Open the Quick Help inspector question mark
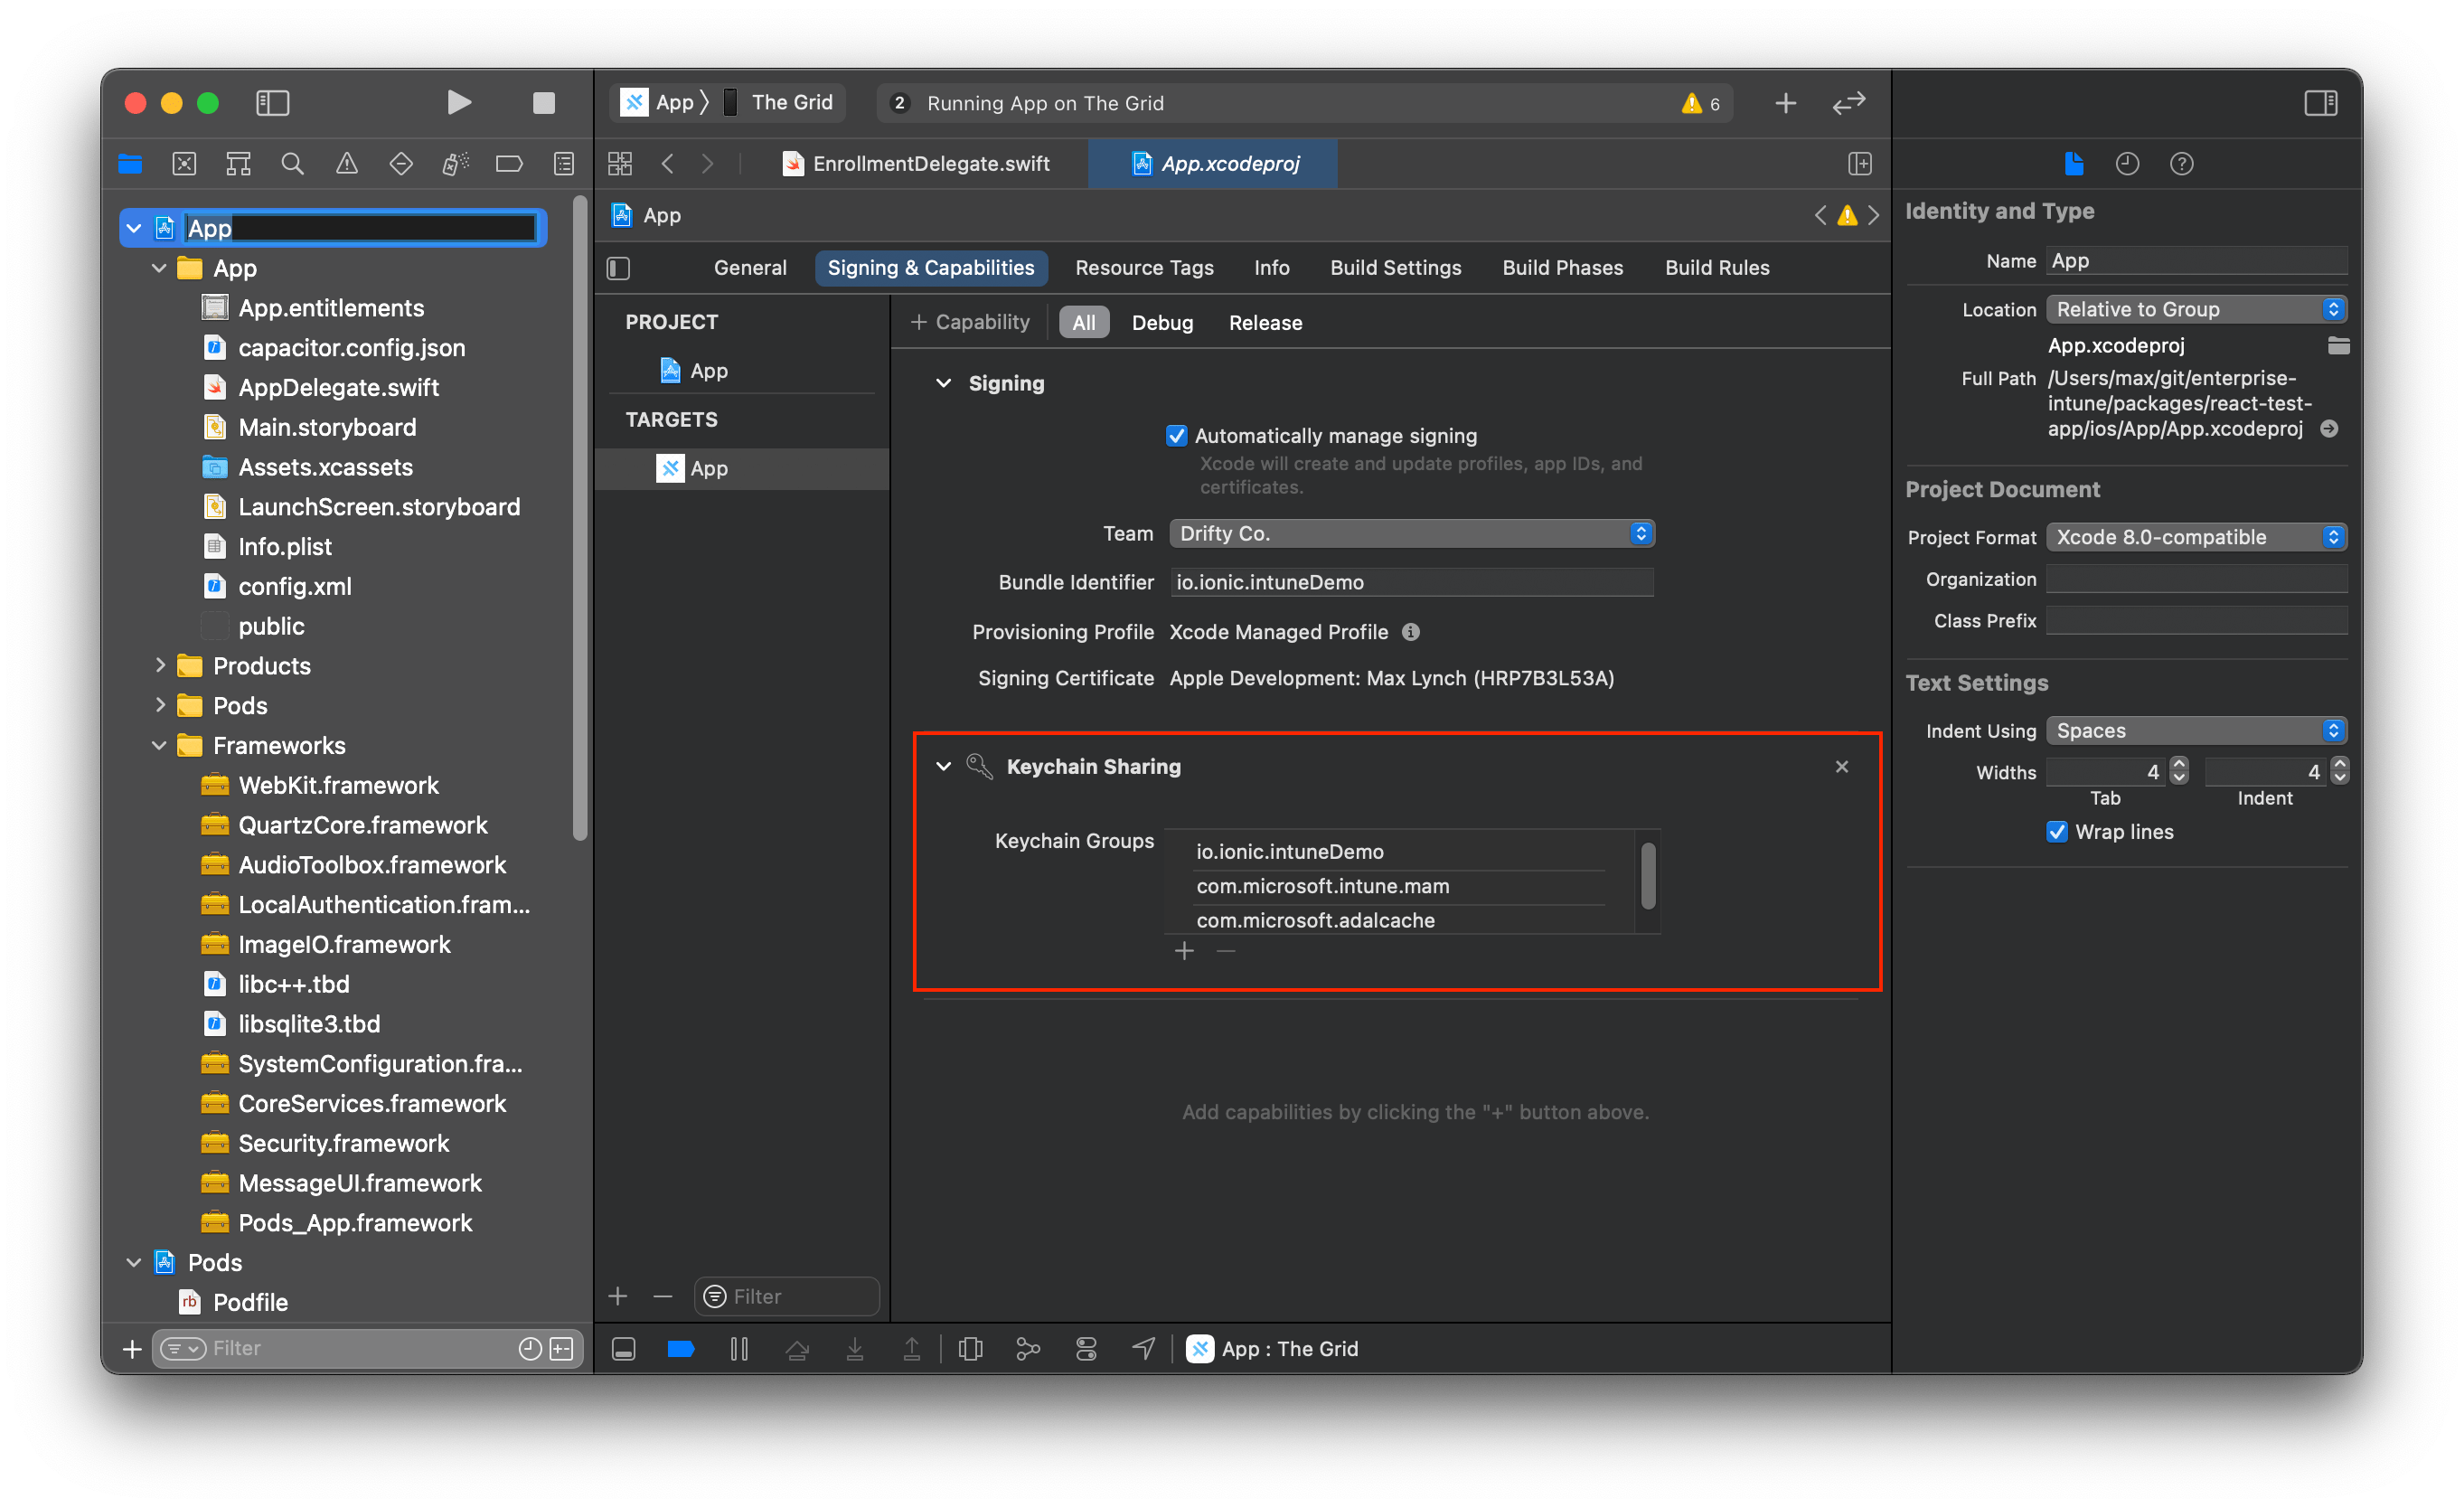 click(2183, 163)
